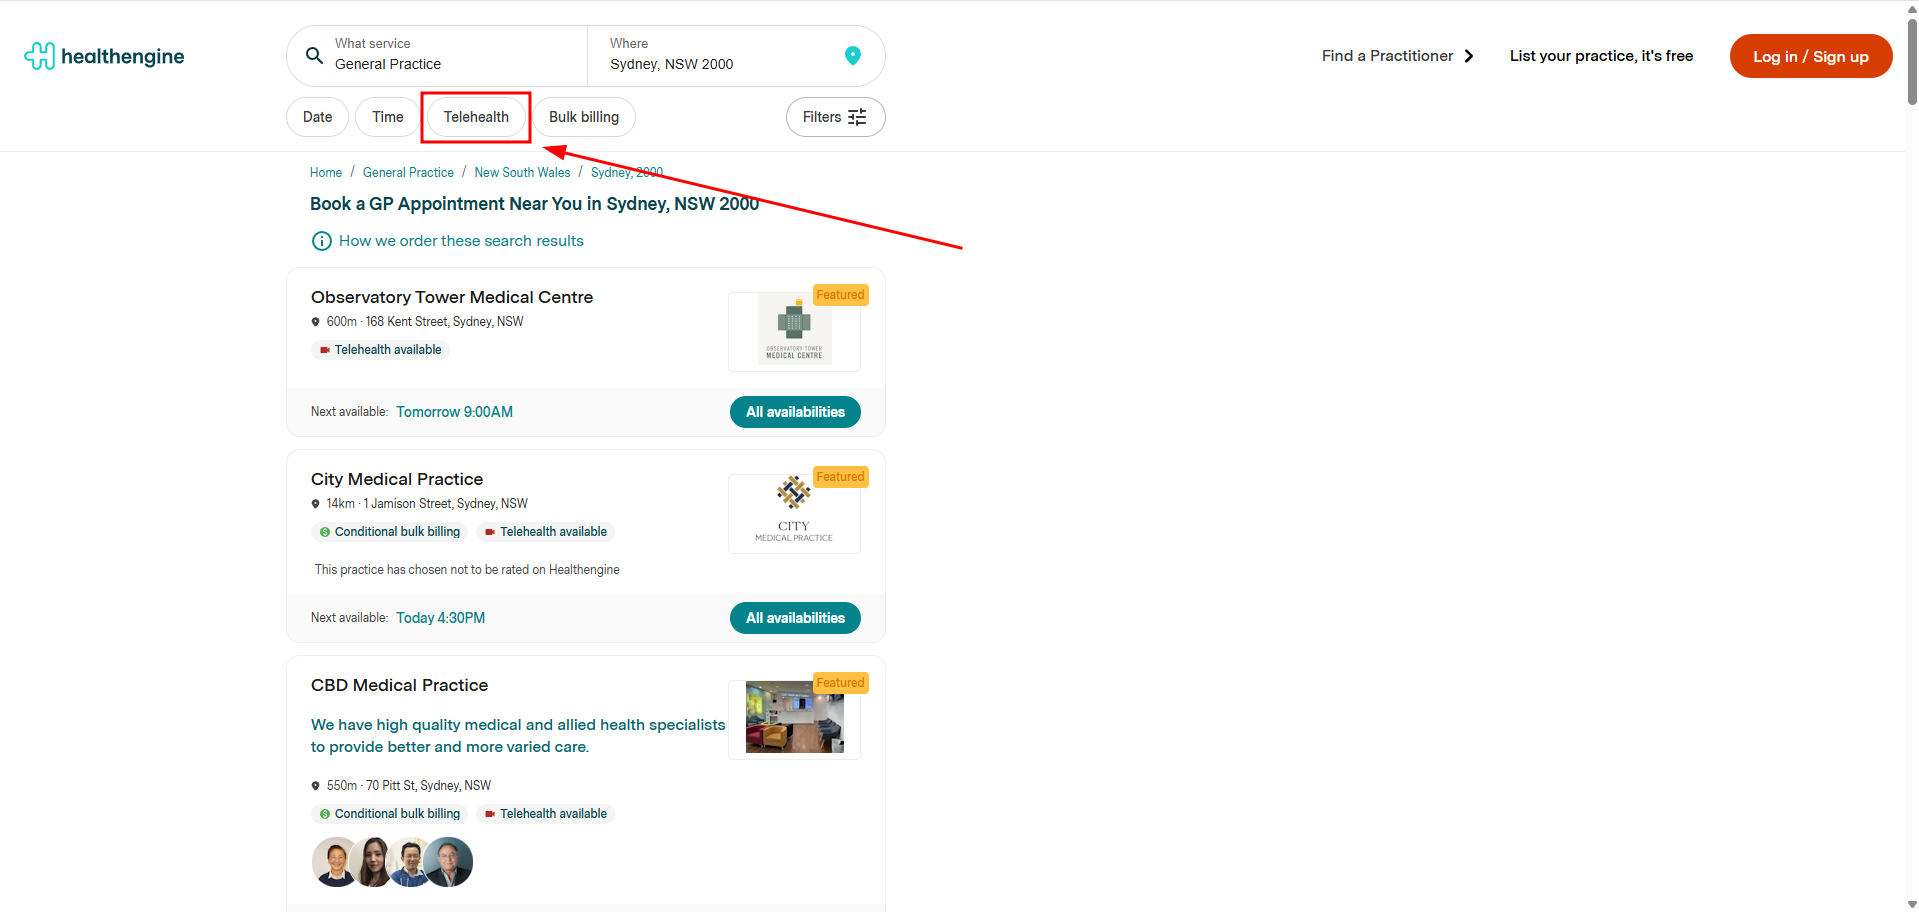
Task: Click the search magnifier icon
Action: 314,56
